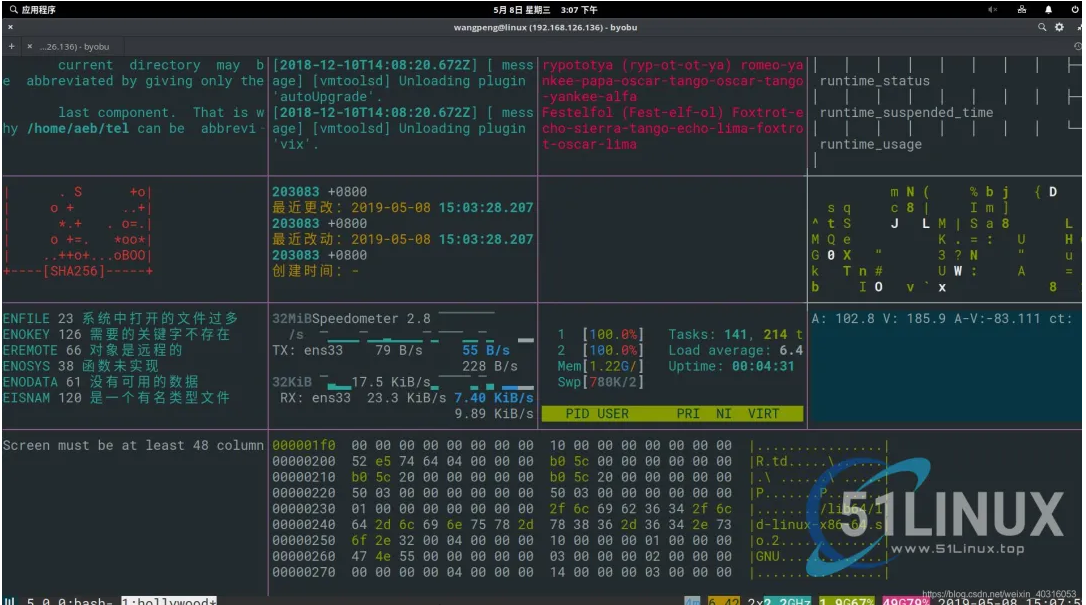Select the byobu session tab in the tab bar

click(x=75, y=45)
